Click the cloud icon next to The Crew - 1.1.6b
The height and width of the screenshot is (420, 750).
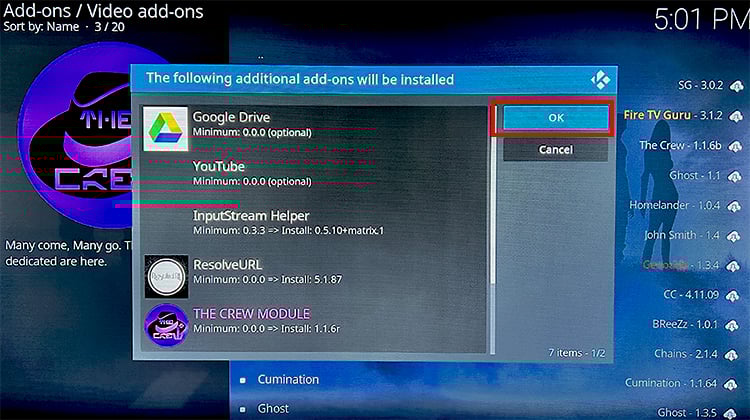pyautogui.click(x=735, y=146)
